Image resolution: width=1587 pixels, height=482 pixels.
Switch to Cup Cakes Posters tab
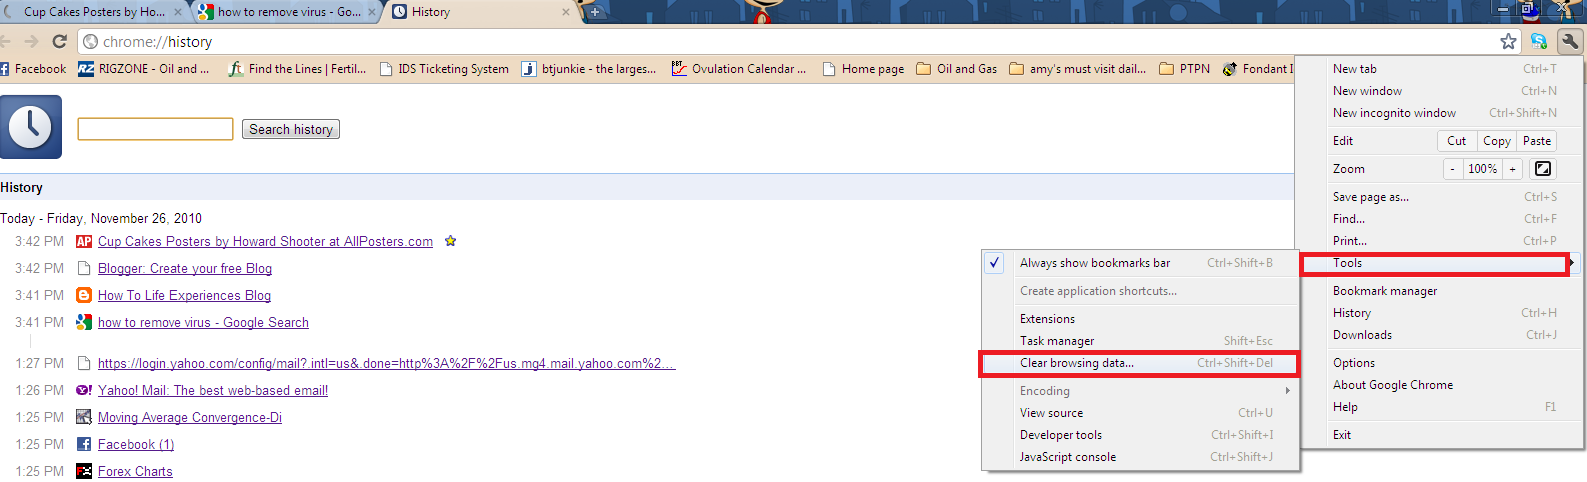tap(93, 12)
